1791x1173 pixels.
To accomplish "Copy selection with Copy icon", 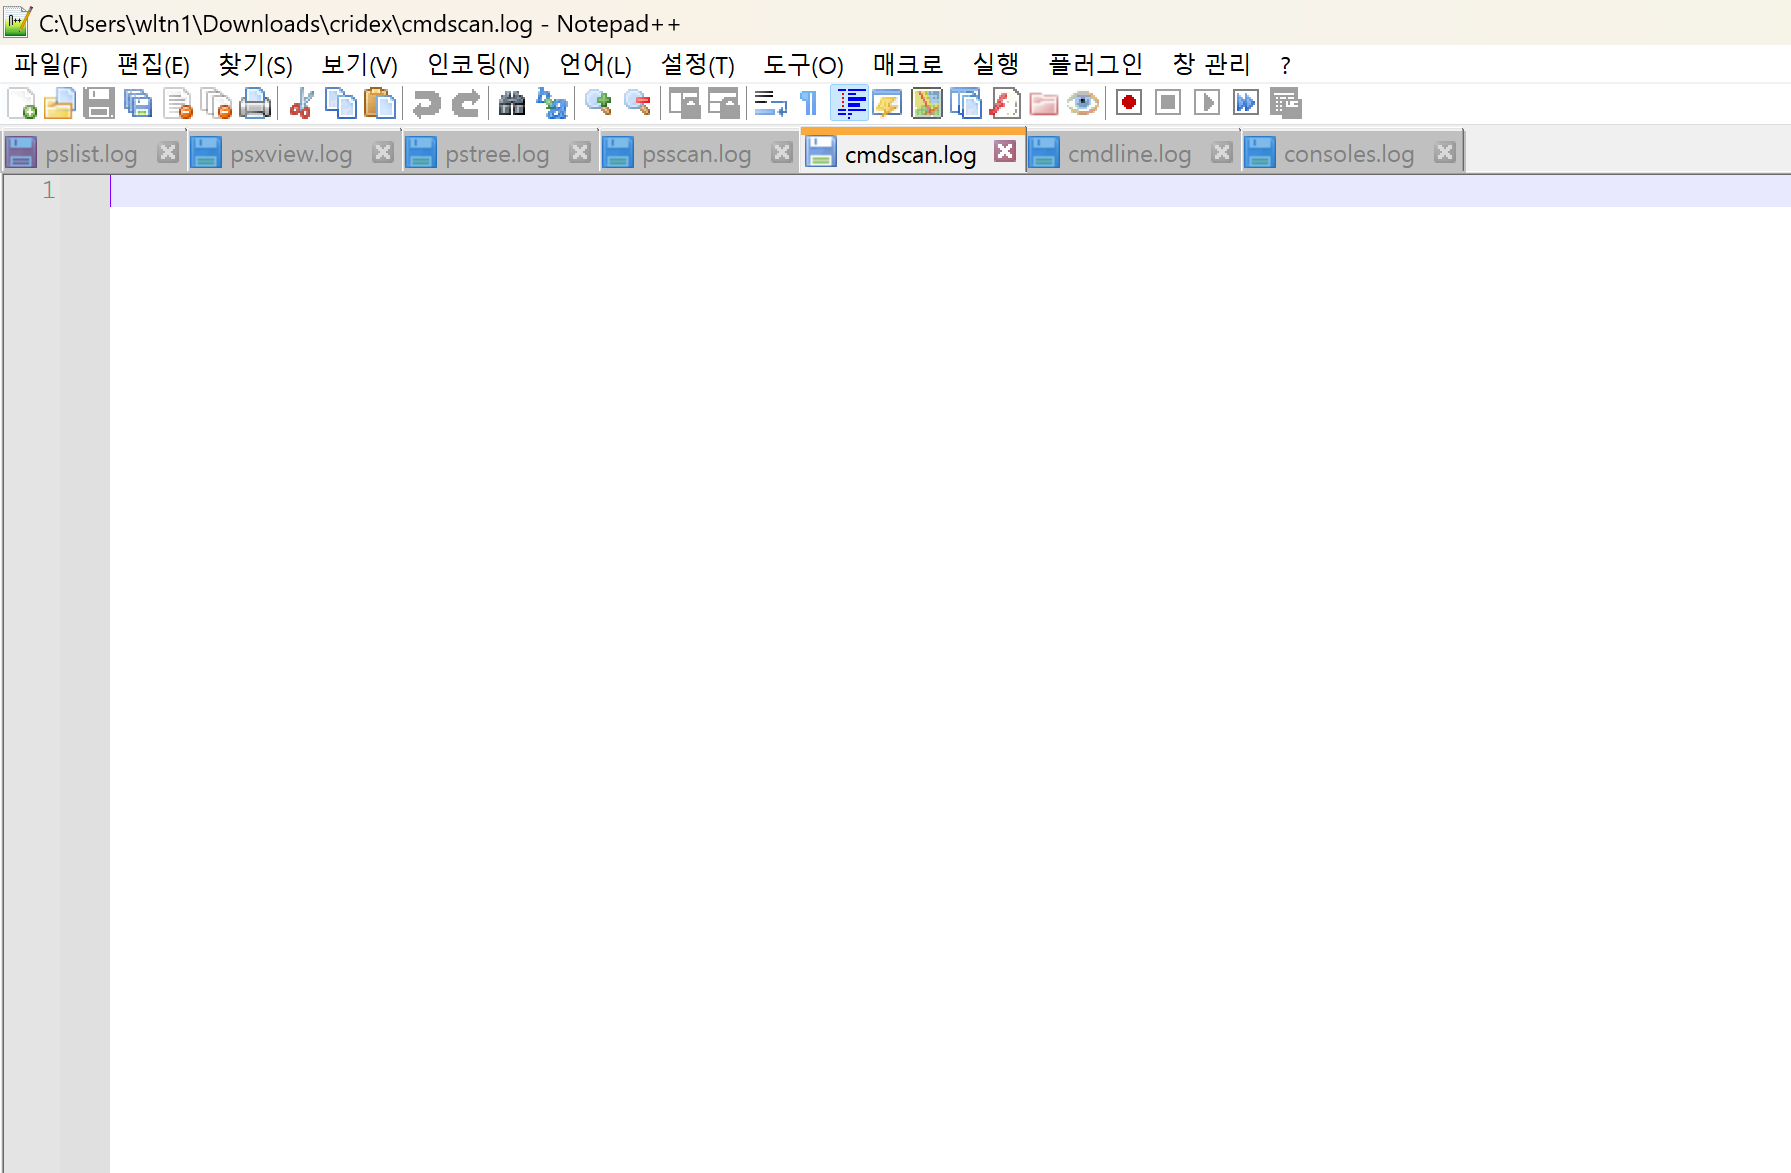I will click(x=341, y=103).
